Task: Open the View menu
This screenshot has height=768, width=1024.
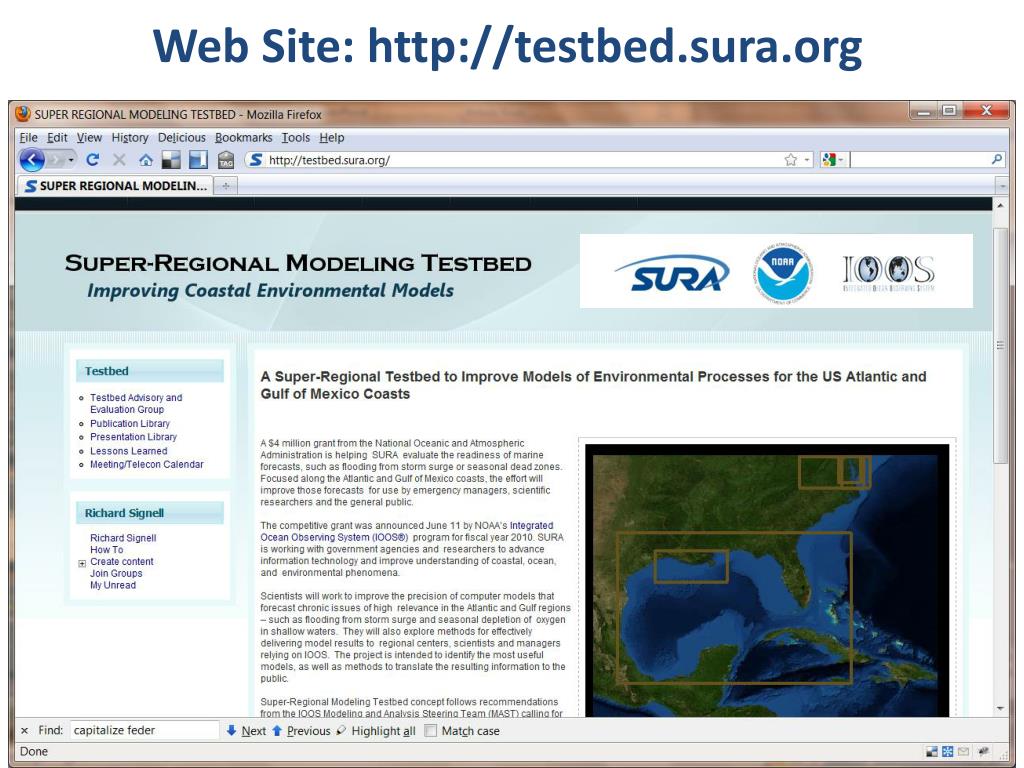Action: coord(89,138)
